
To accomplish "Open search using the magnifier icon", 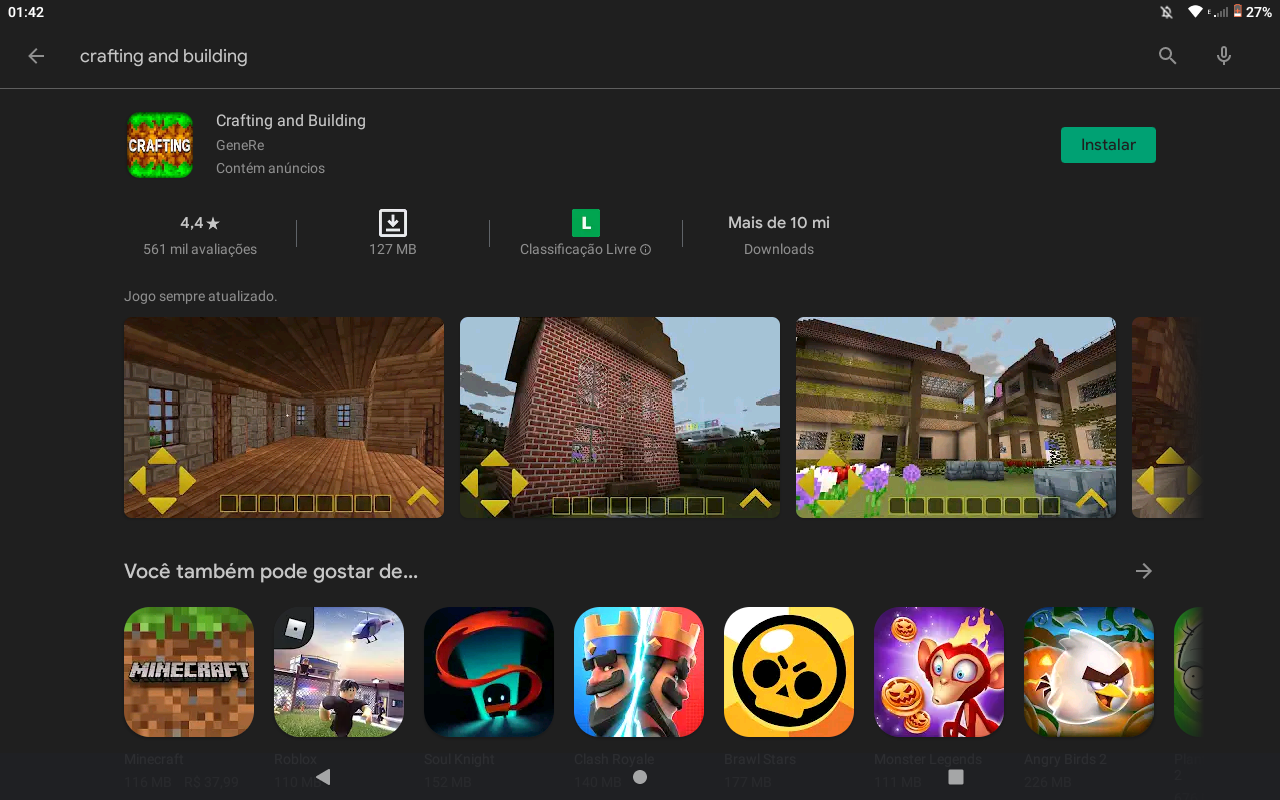I will (x=1167, y=56).
